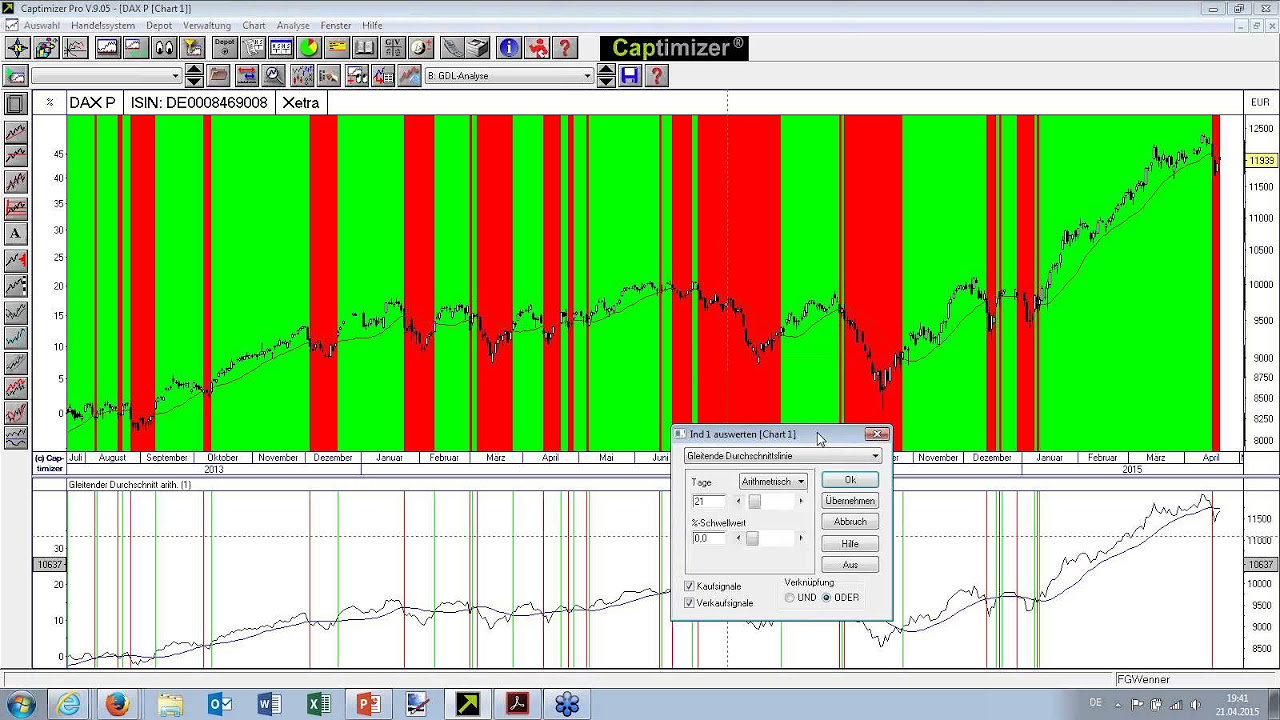Open the Depot menu

point(159,25)
